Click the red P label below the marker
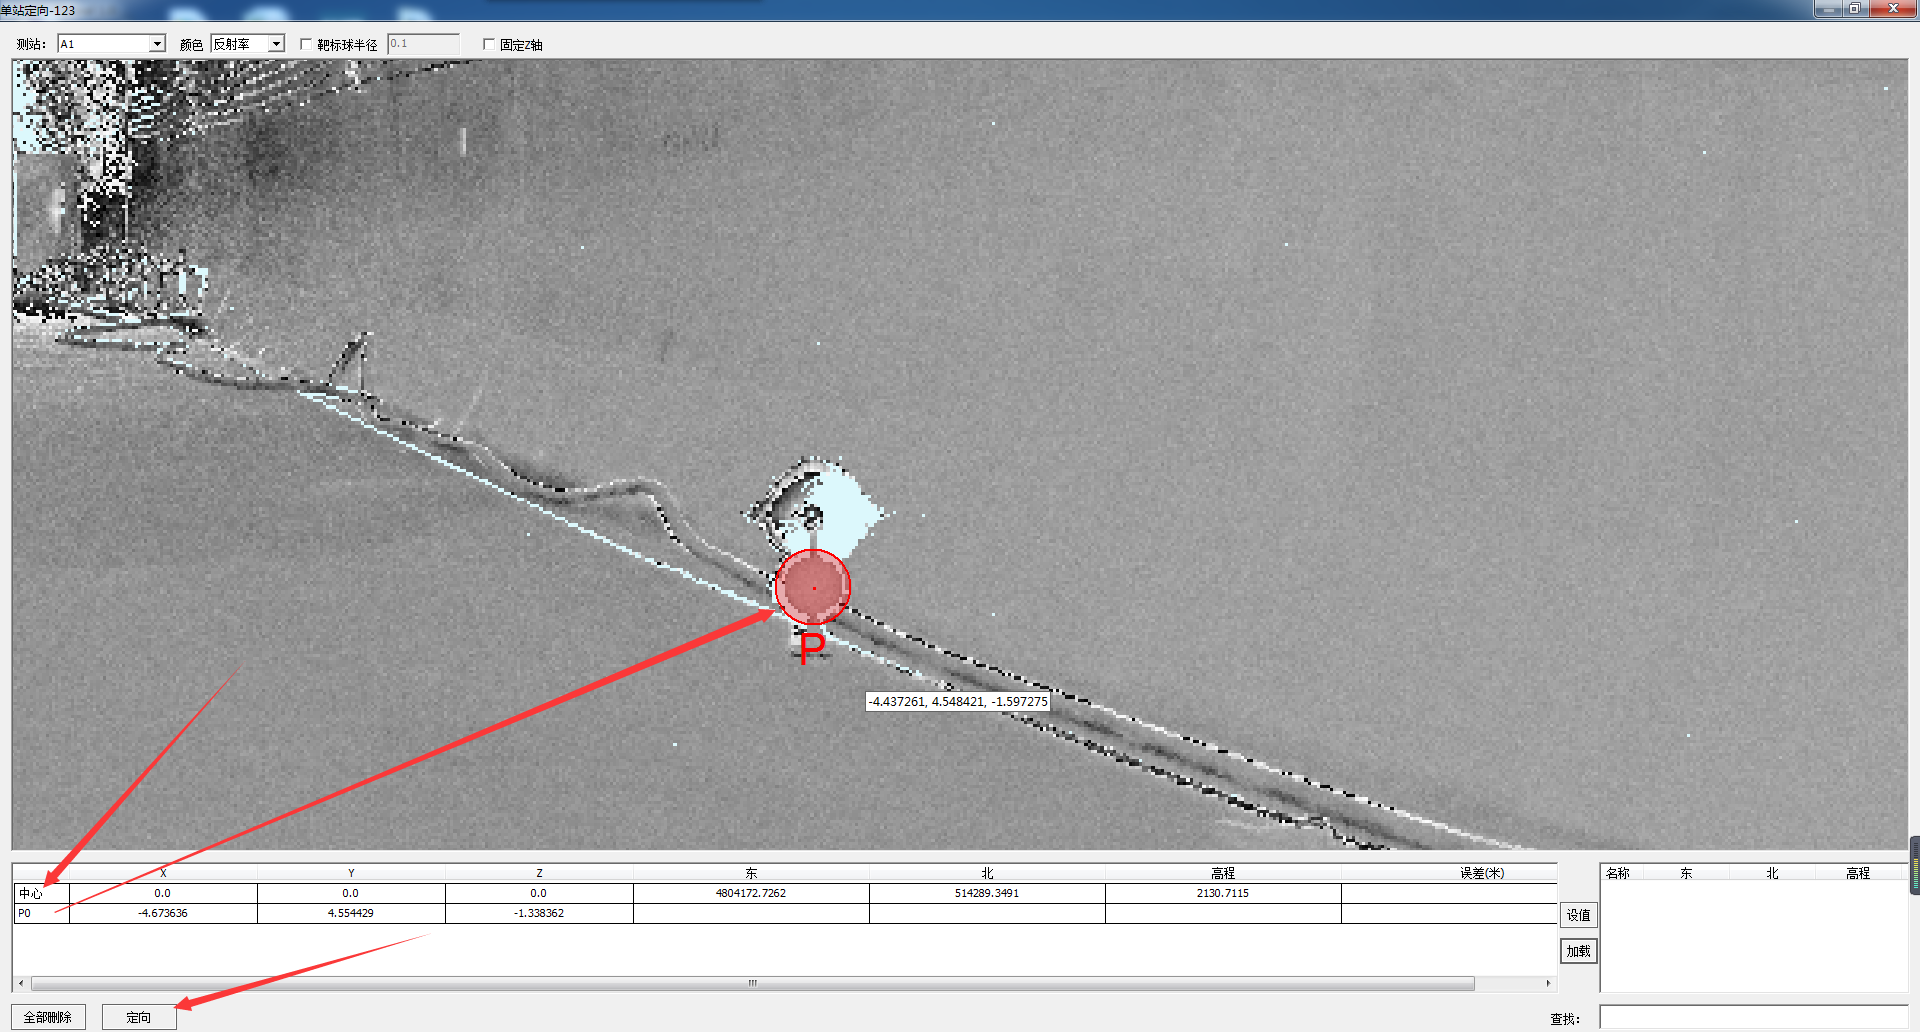Screen dimensions: 1920x1032 click(x=812, y=647)
